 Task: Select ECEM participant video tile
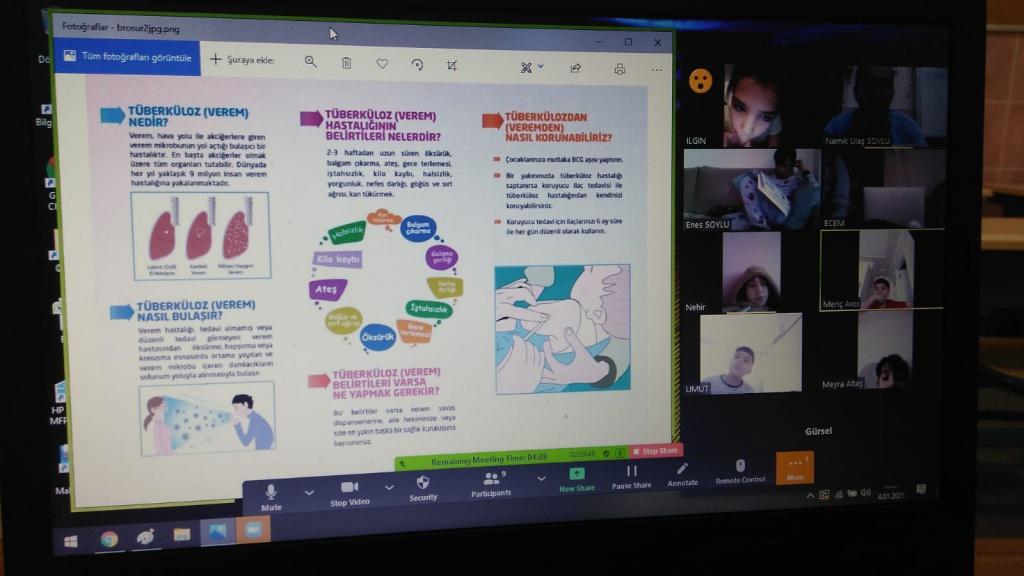click(883, 189)
